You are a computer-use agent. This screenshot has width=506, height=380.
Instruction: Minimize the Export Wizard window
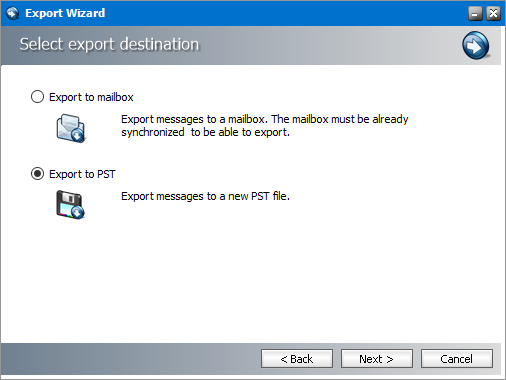pyautogui.click(x=475, y=14)
